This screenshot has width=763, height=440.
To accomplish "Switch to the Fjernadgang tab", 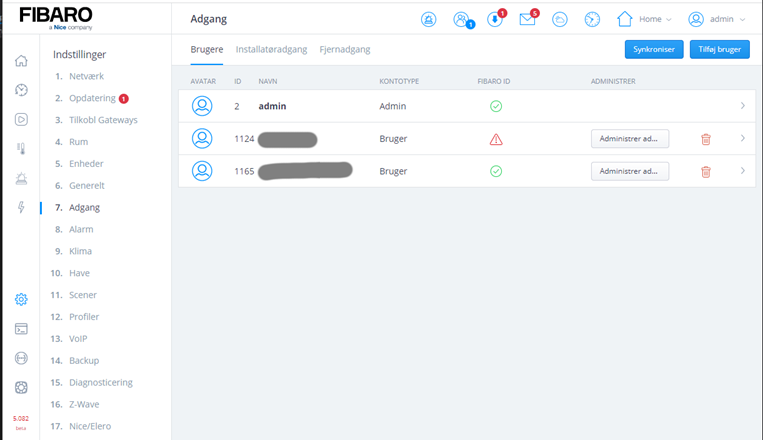I will click(x=343, y=49).
